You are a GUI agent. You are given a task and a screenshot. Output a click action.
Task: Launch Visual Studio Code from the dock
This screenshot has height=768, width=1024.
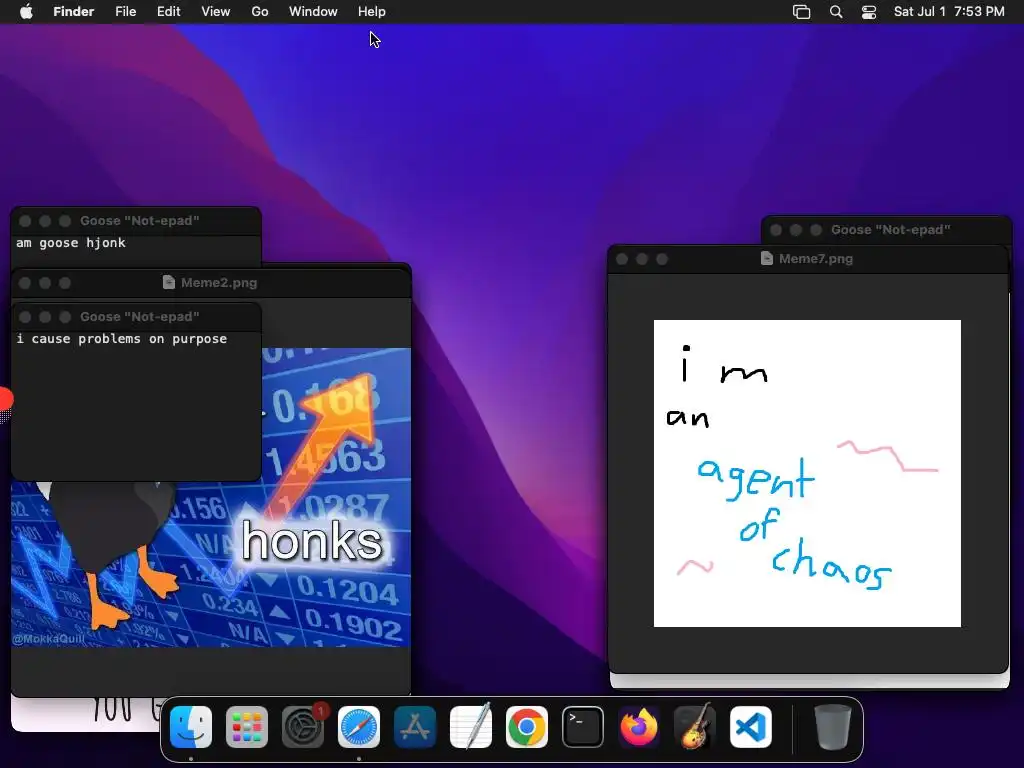[x=751, y=727]
